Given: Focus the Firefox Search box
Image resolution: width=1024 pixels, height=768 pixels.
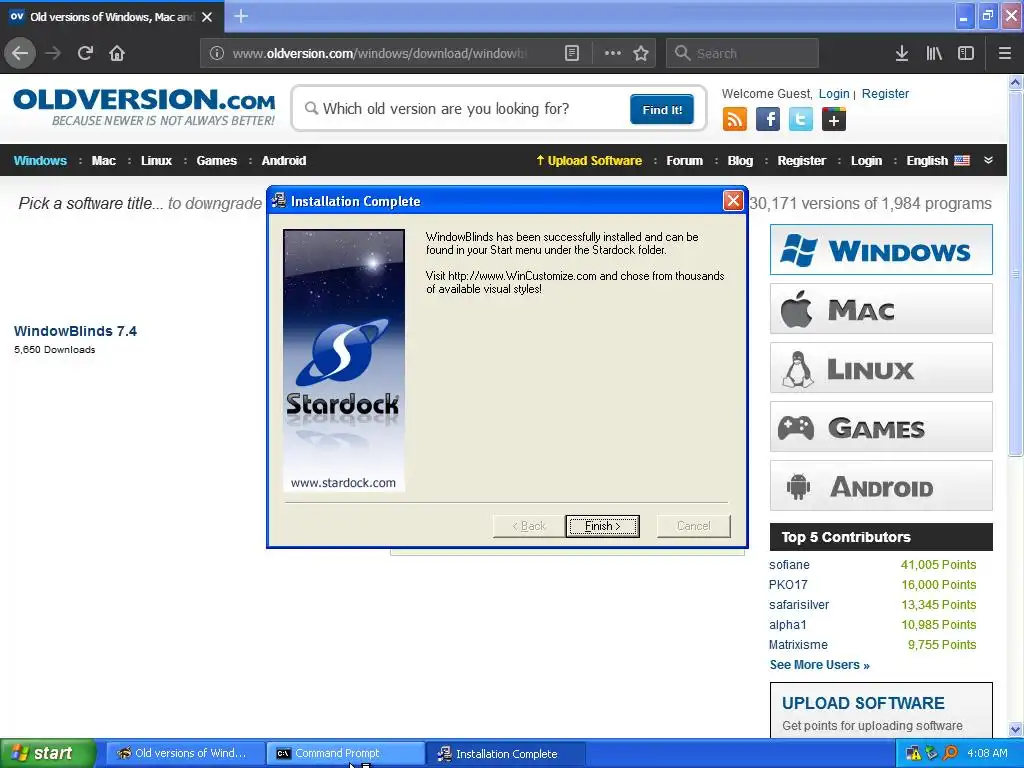Looking at the screenshot, I should [743, 54].
